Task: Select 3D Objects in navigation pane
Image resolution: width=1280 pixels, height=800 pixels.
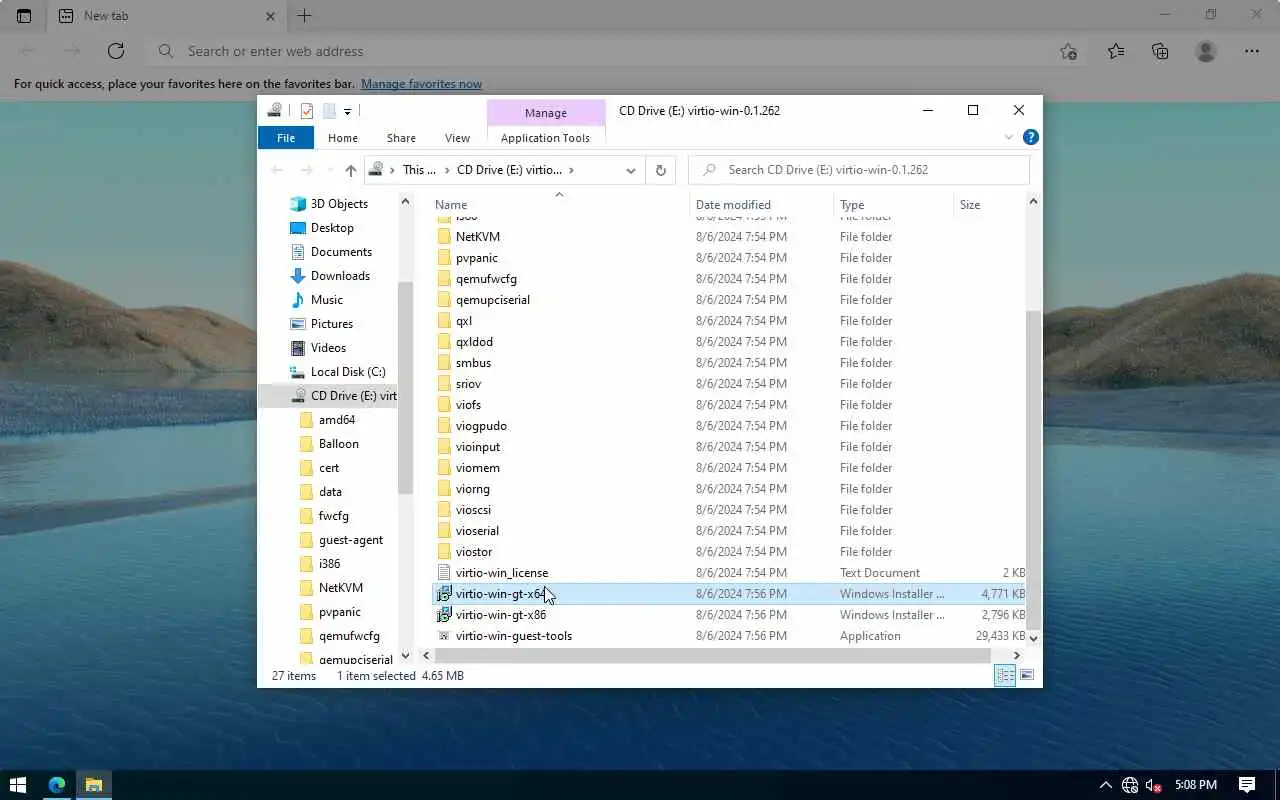Action: click(x=339, y=204)
